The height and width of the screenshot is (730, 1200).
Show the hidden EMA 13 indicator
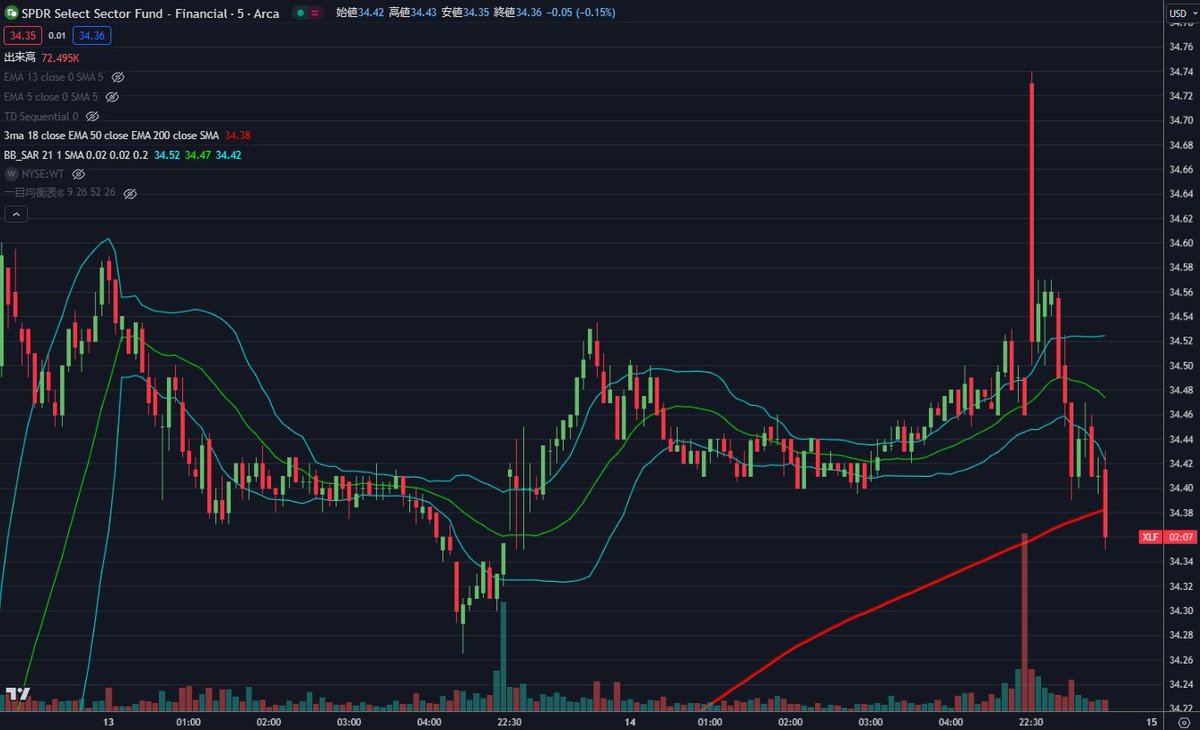[118, 77]
